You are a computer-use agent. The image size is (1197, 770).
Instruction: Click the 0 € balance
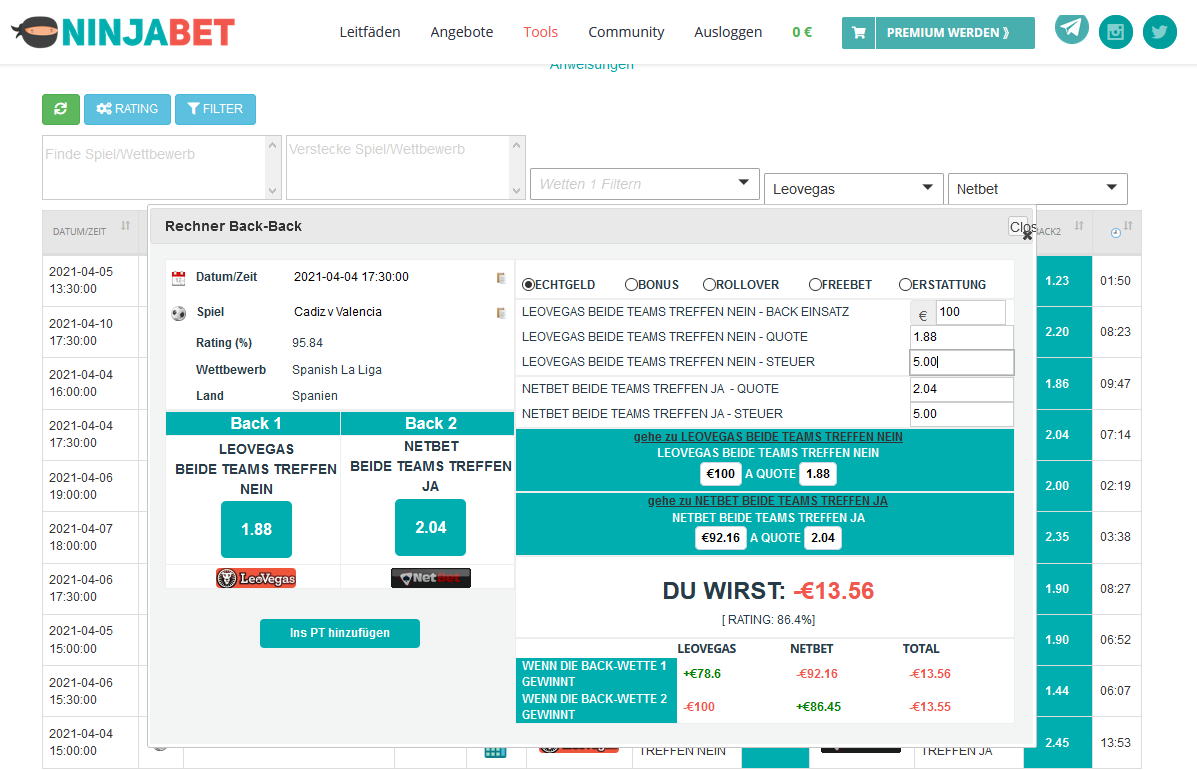pos(802,32)
